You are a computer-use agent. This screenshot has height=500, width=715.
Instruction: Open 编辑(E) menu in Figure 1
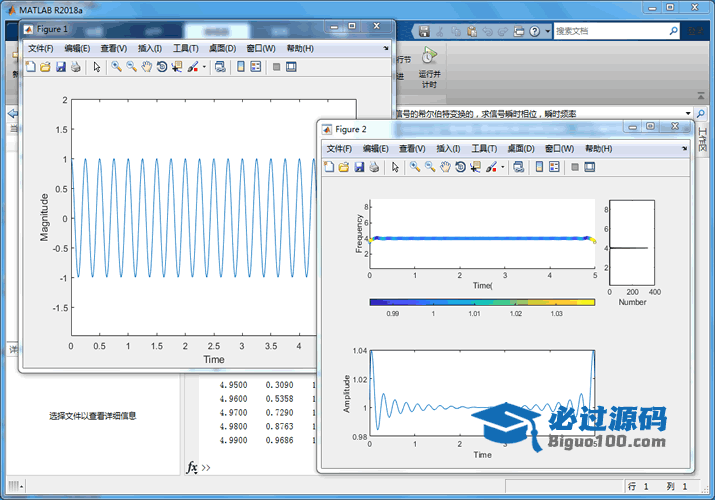(x=77, y=48)
